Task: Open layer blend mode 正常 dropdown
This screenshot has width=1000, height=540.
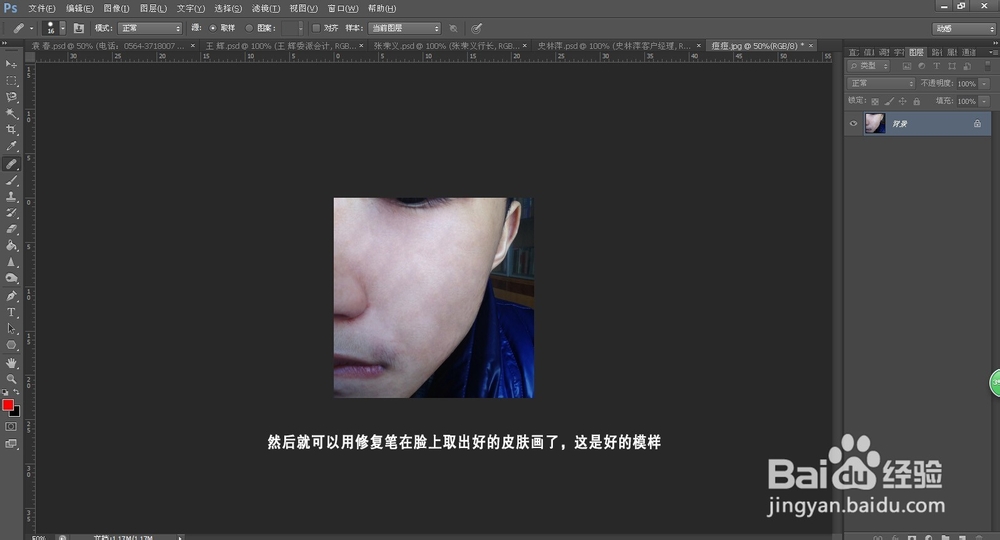Action: (x=881, y=84)
